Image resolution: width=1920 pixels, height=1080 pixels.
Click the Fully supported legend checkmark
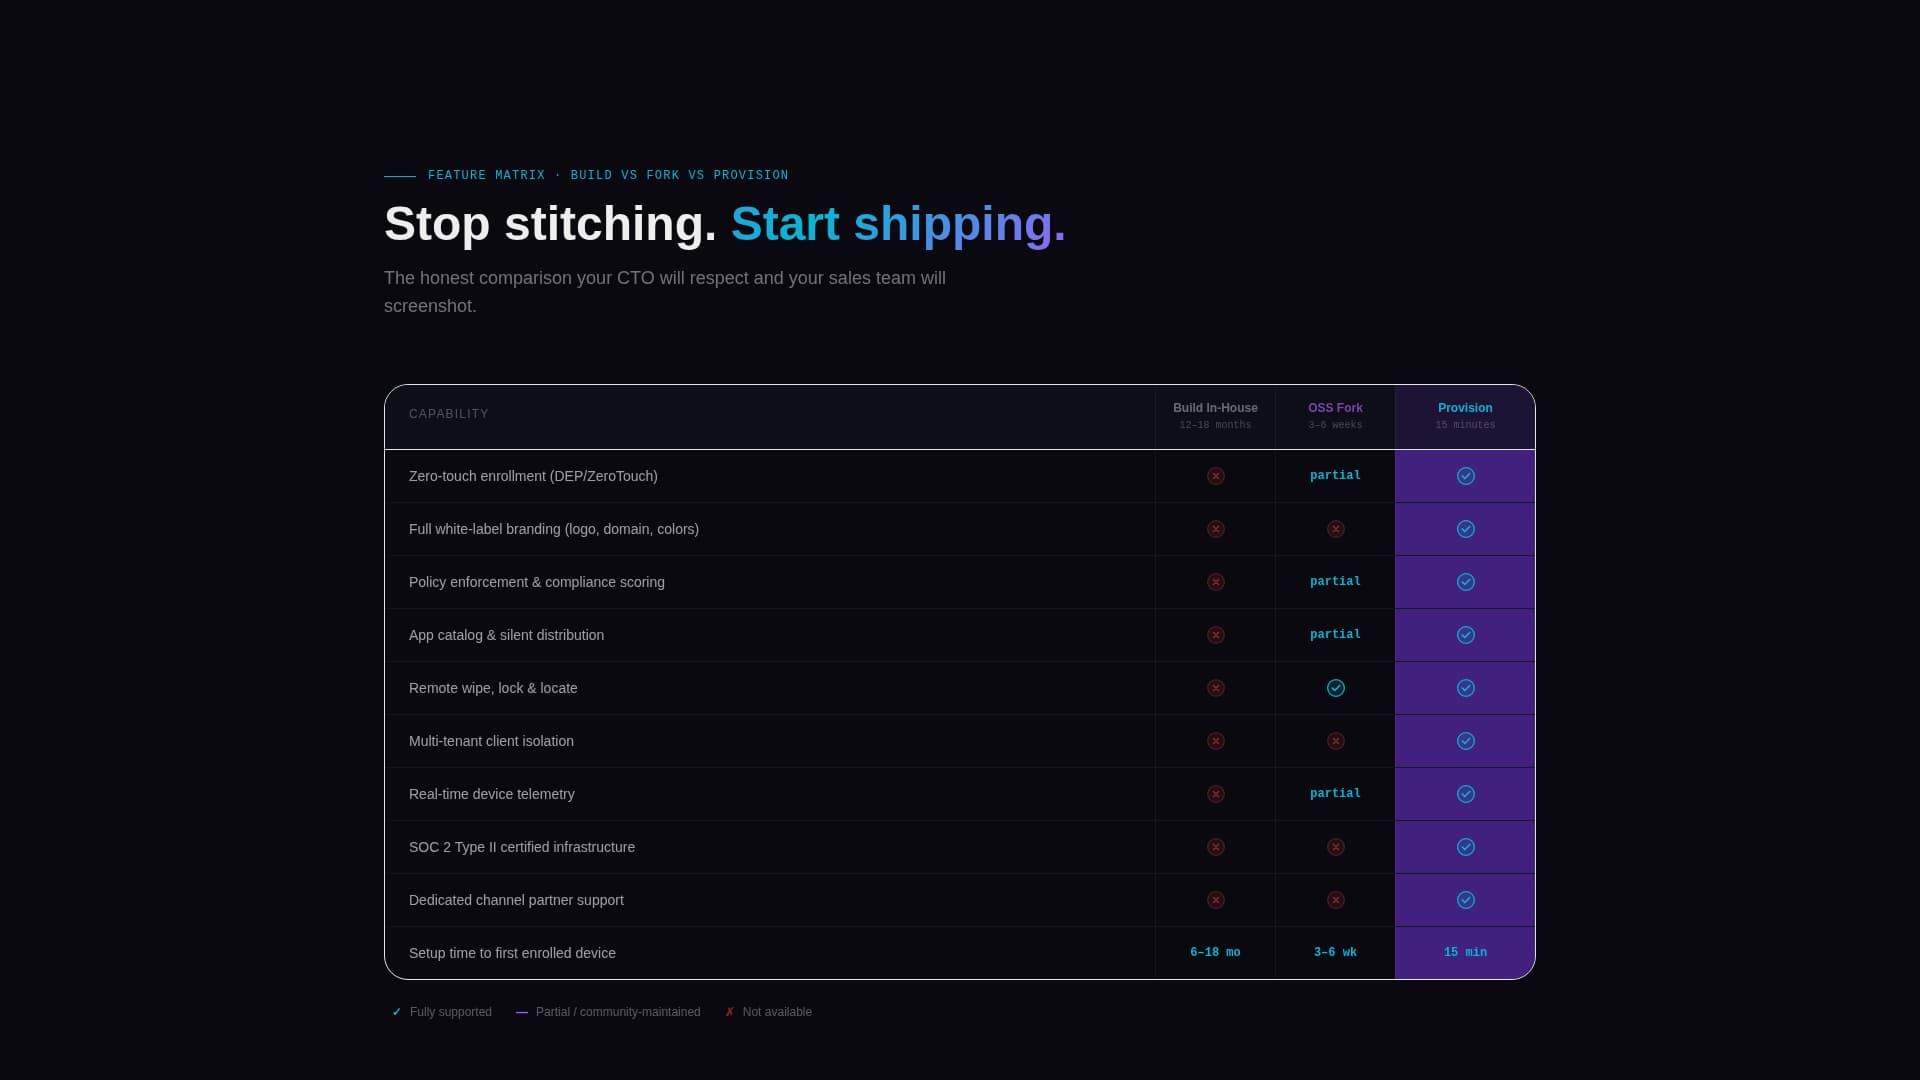pos(394,1011)
